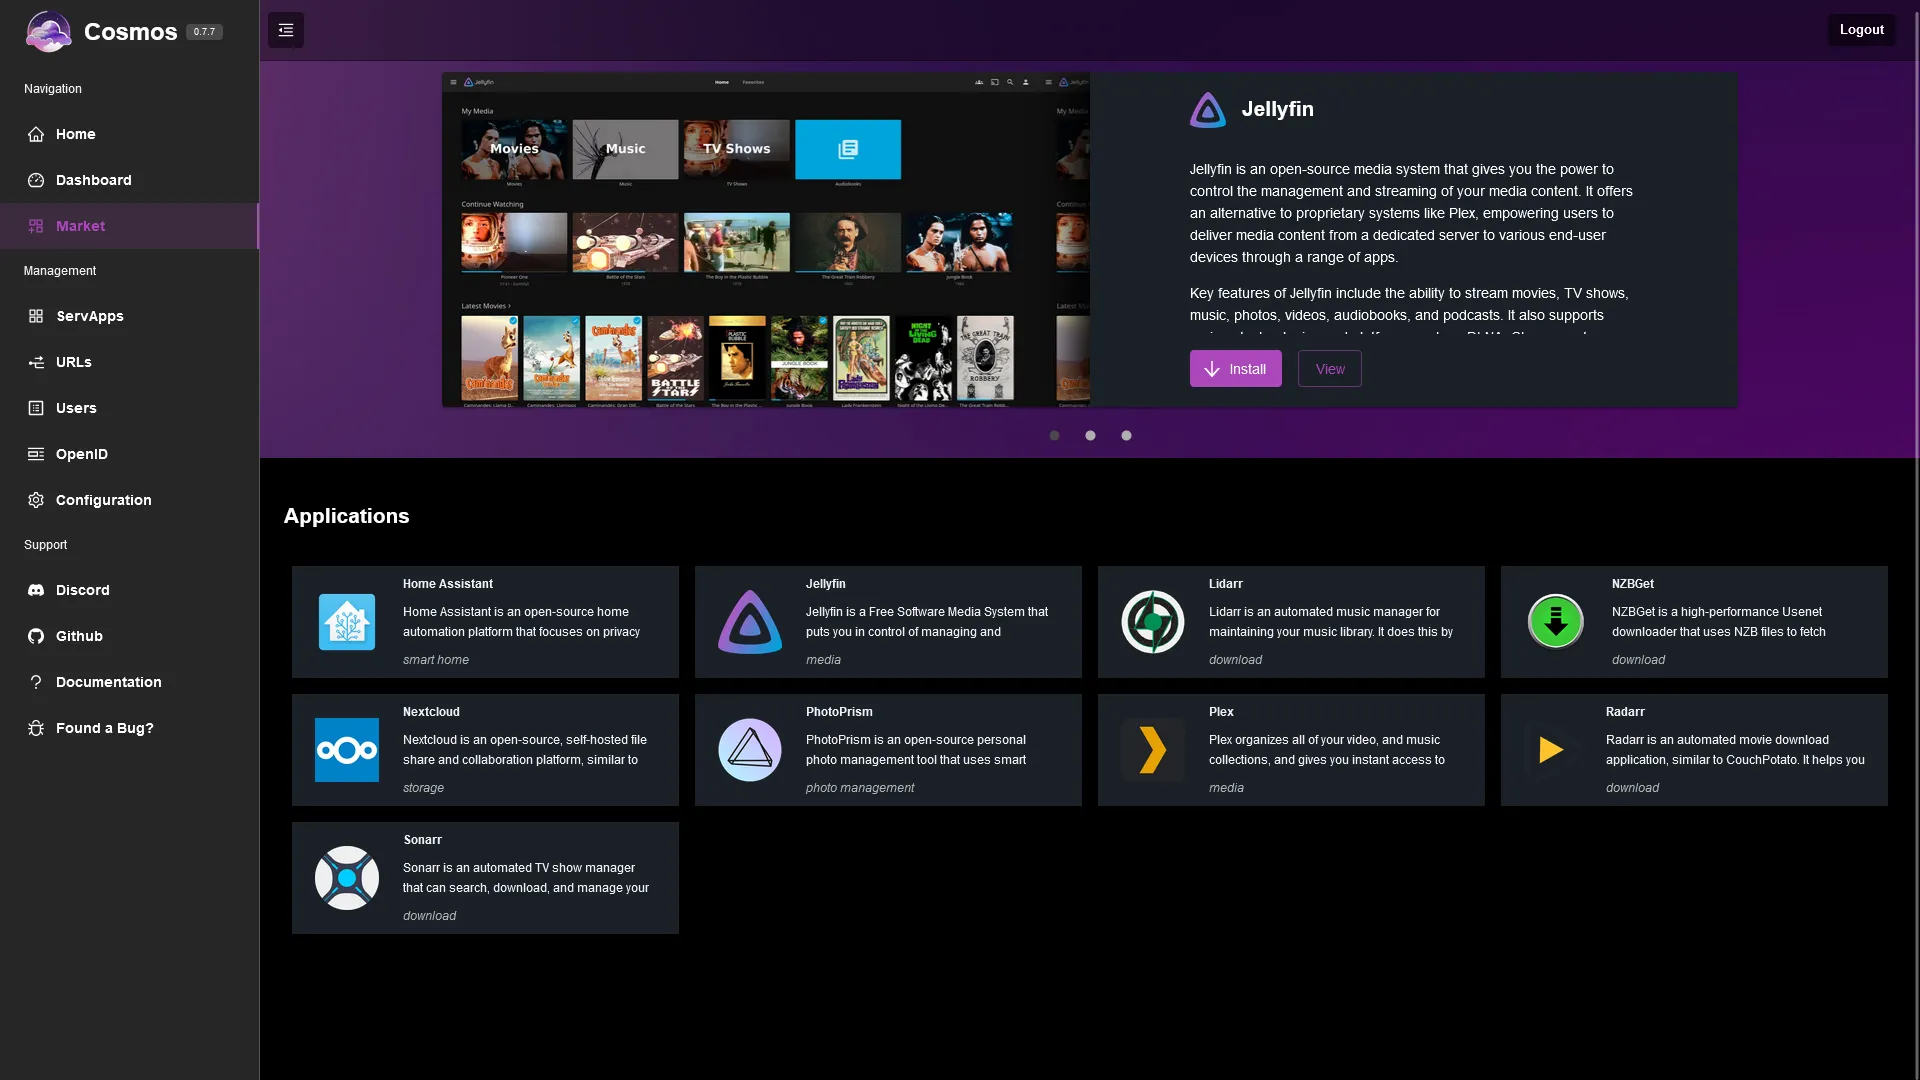Select the second carousel dot
This screenshot has height=1080, width=1920.
[x=1090, y=435]
